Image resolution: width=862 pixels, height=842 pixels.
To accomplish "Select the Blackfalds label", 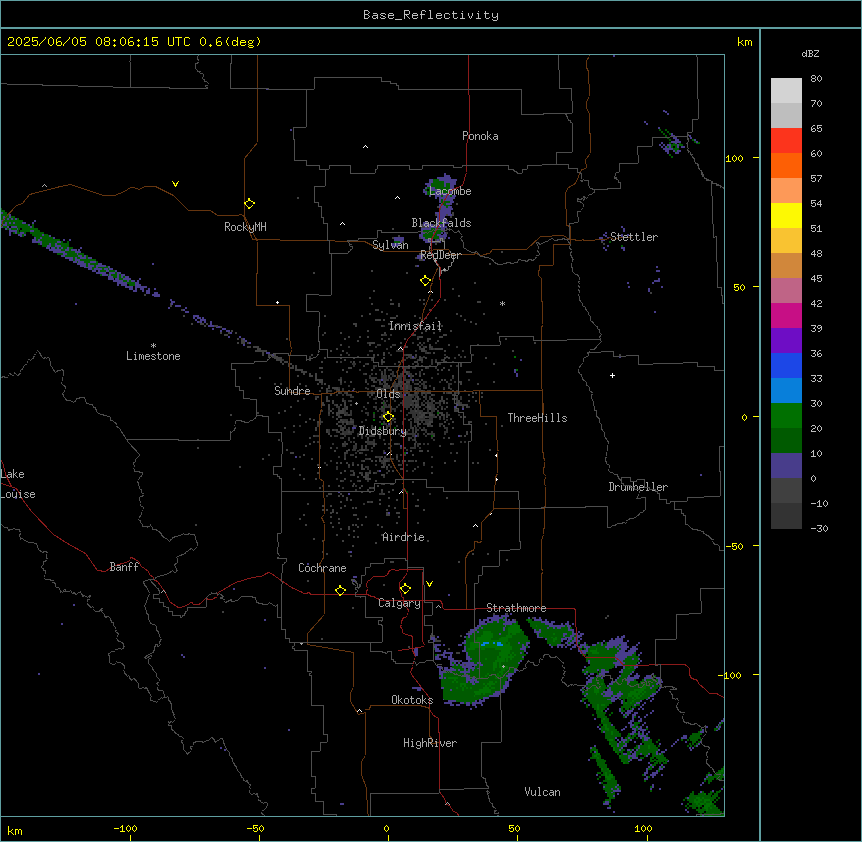I will pyautogui.click(x=441, y=223).
